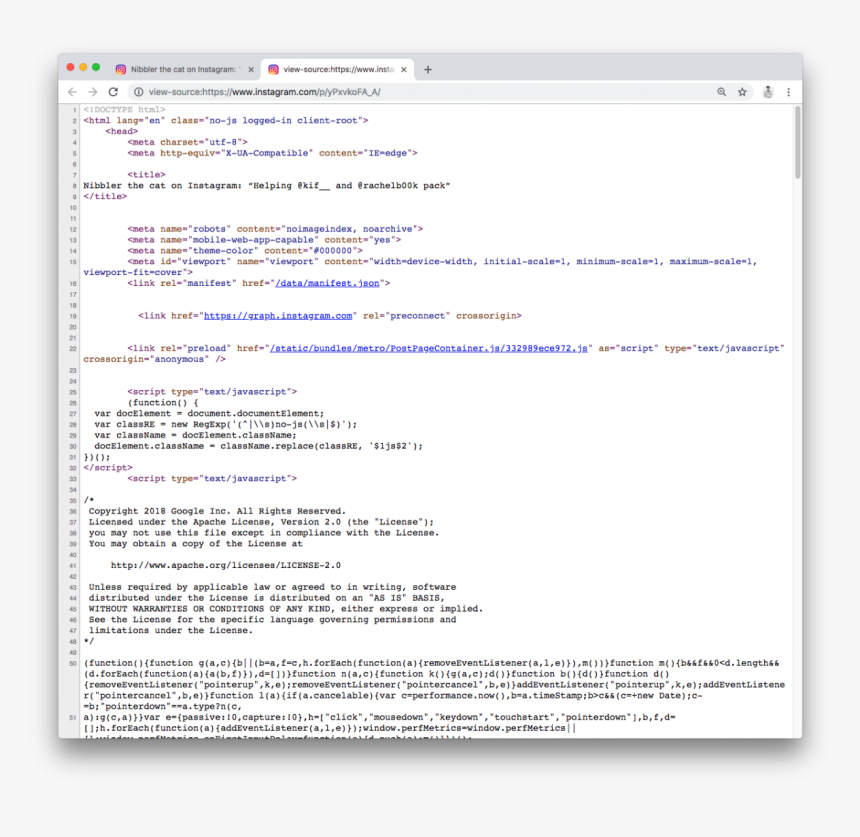860x837 pixels.
Task: Click the 'meta charset="utf-8"' line
Action: click(x=188, y=143)
